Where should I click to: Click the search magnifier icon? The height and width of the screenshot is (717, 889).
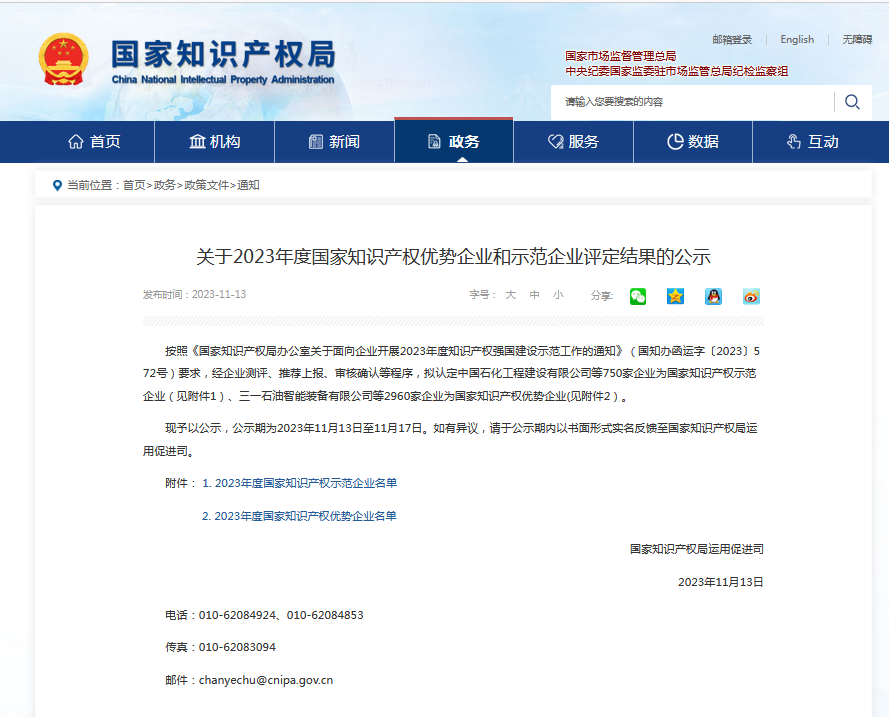852,102
